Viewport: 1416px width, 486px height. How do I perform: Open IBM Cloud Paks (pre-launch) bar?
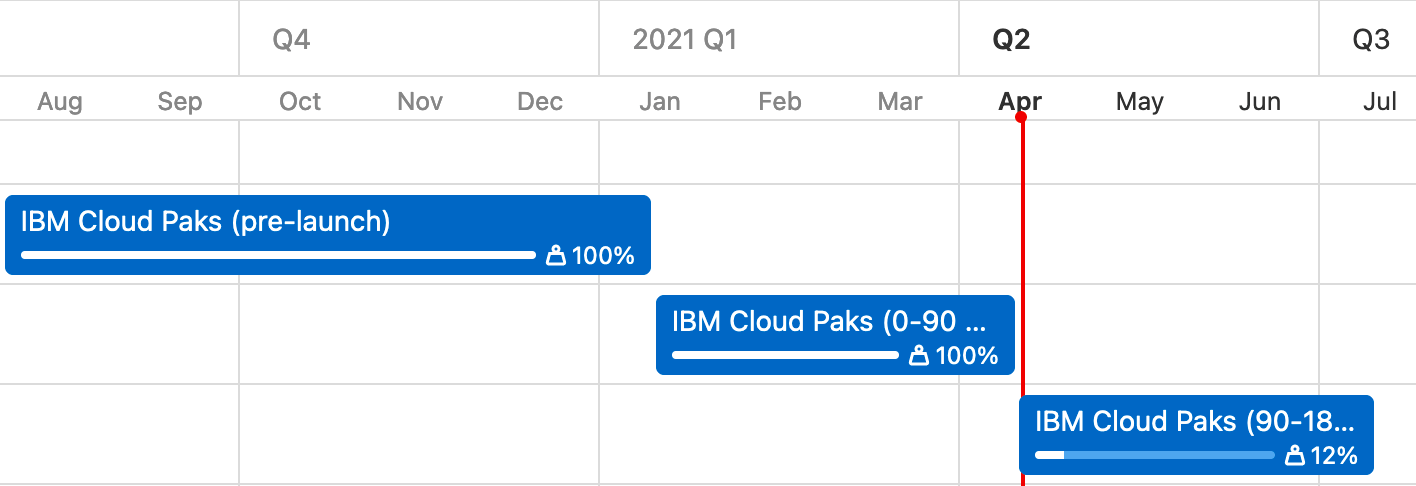pos(328,235)
